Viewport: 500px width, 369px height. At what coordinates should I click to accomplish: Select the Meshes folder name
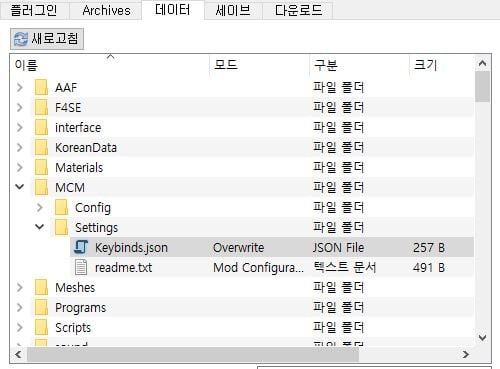tap(75, 287)
